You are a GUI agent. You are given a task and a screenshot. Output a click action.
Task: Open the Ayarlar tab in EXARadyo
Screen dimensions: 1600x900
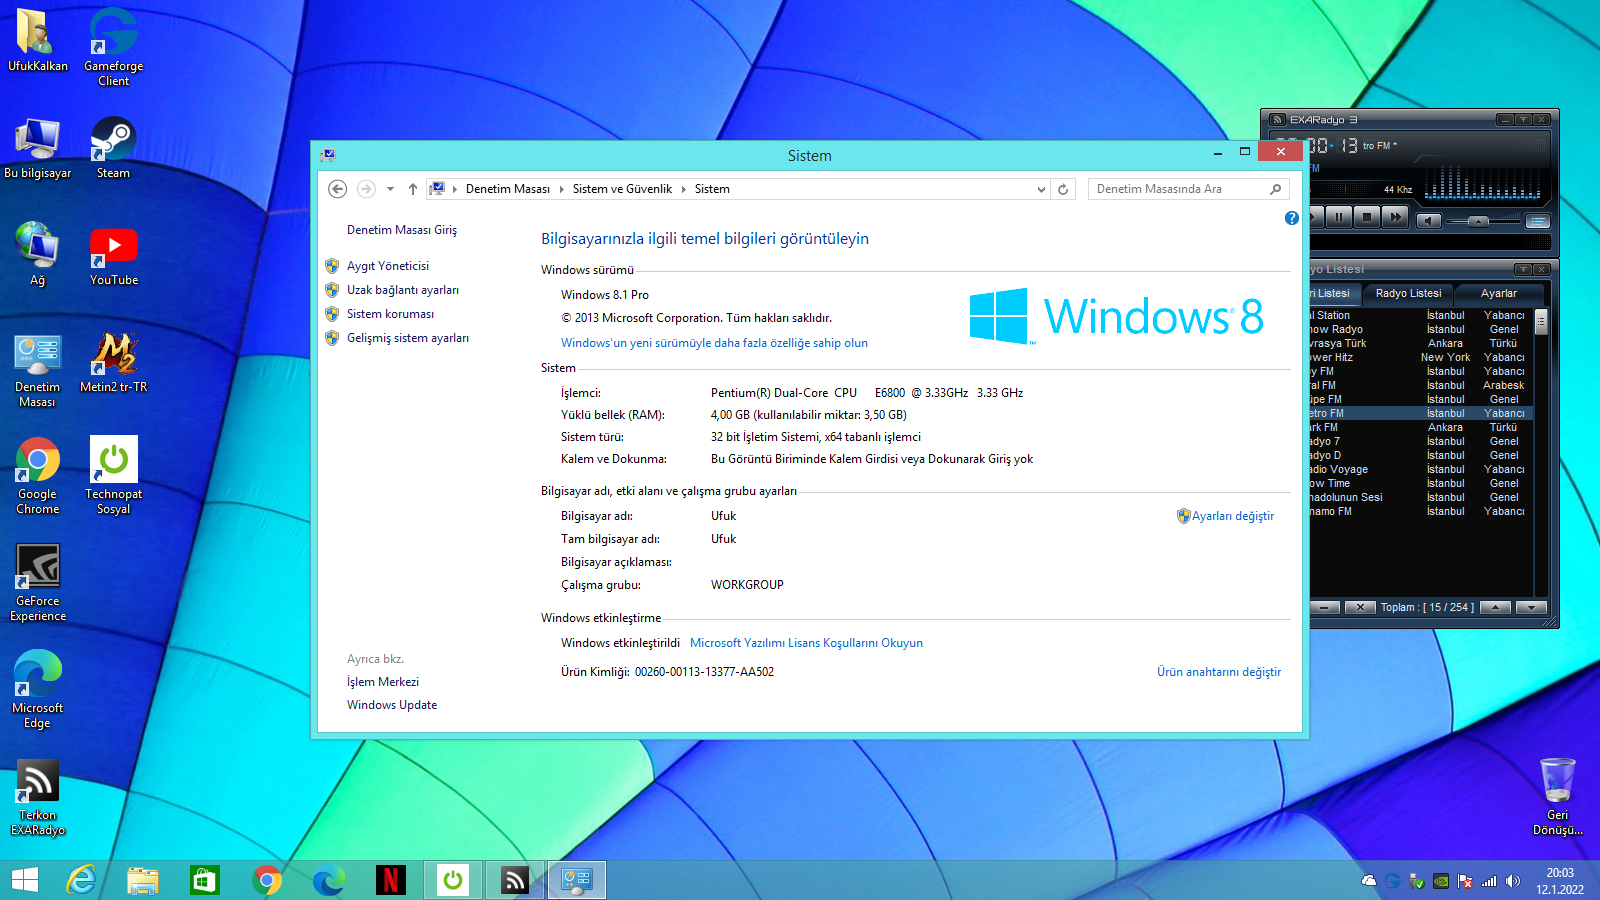tap(1498, 293)
